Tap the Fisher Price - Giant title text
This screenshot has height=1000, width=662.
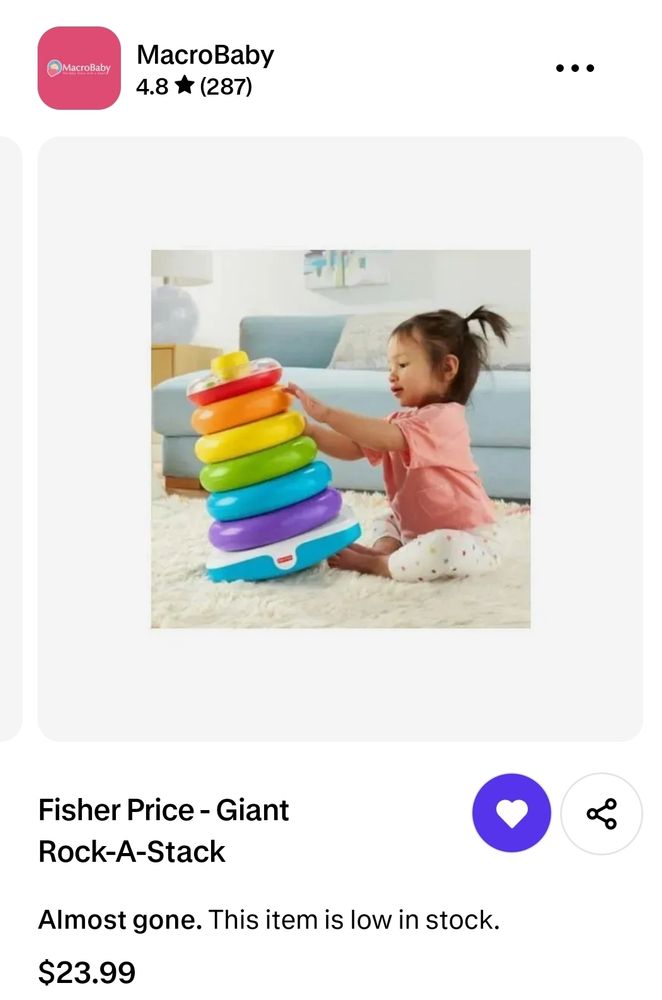163,810
